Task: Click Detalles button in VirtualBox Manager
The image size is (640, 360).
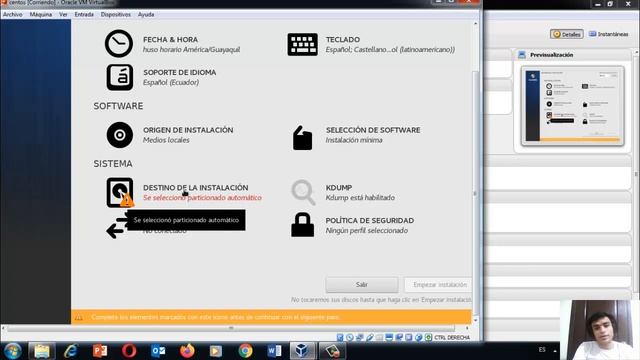Action: pos(567,34)
